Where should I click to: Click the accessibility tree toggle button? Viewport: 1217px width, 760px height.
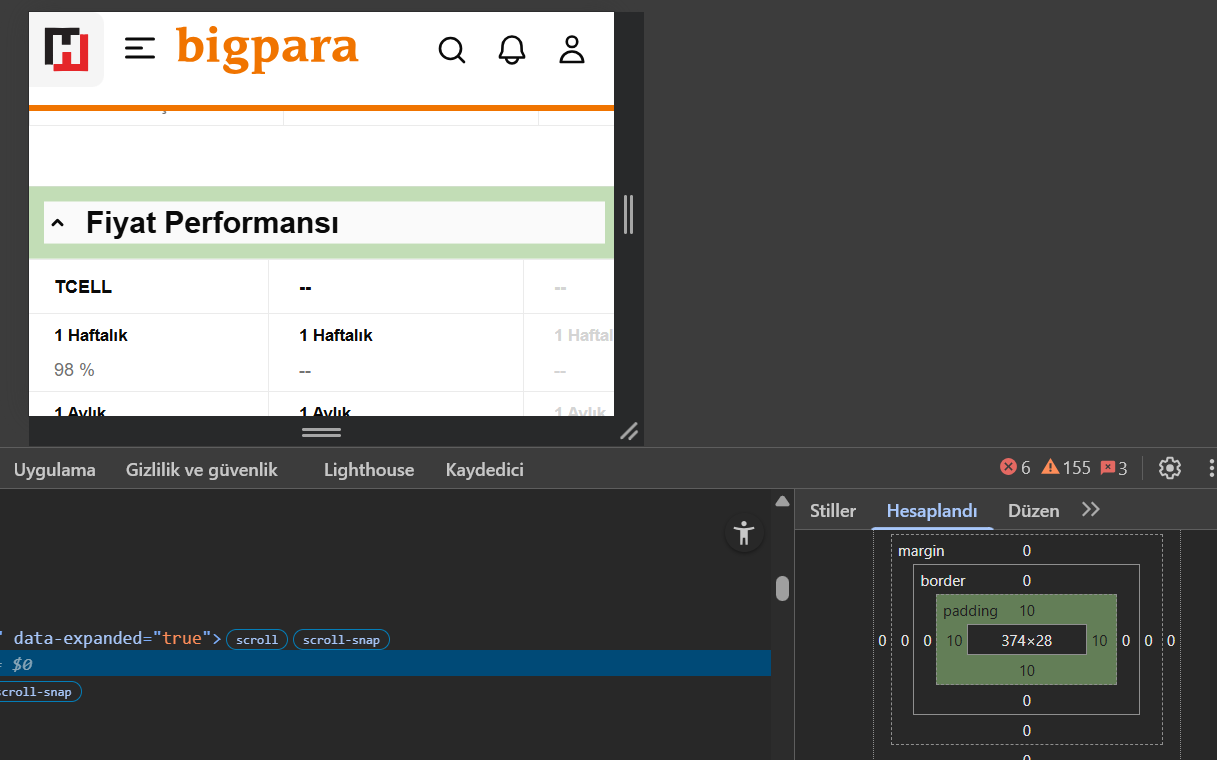(744, 533)
